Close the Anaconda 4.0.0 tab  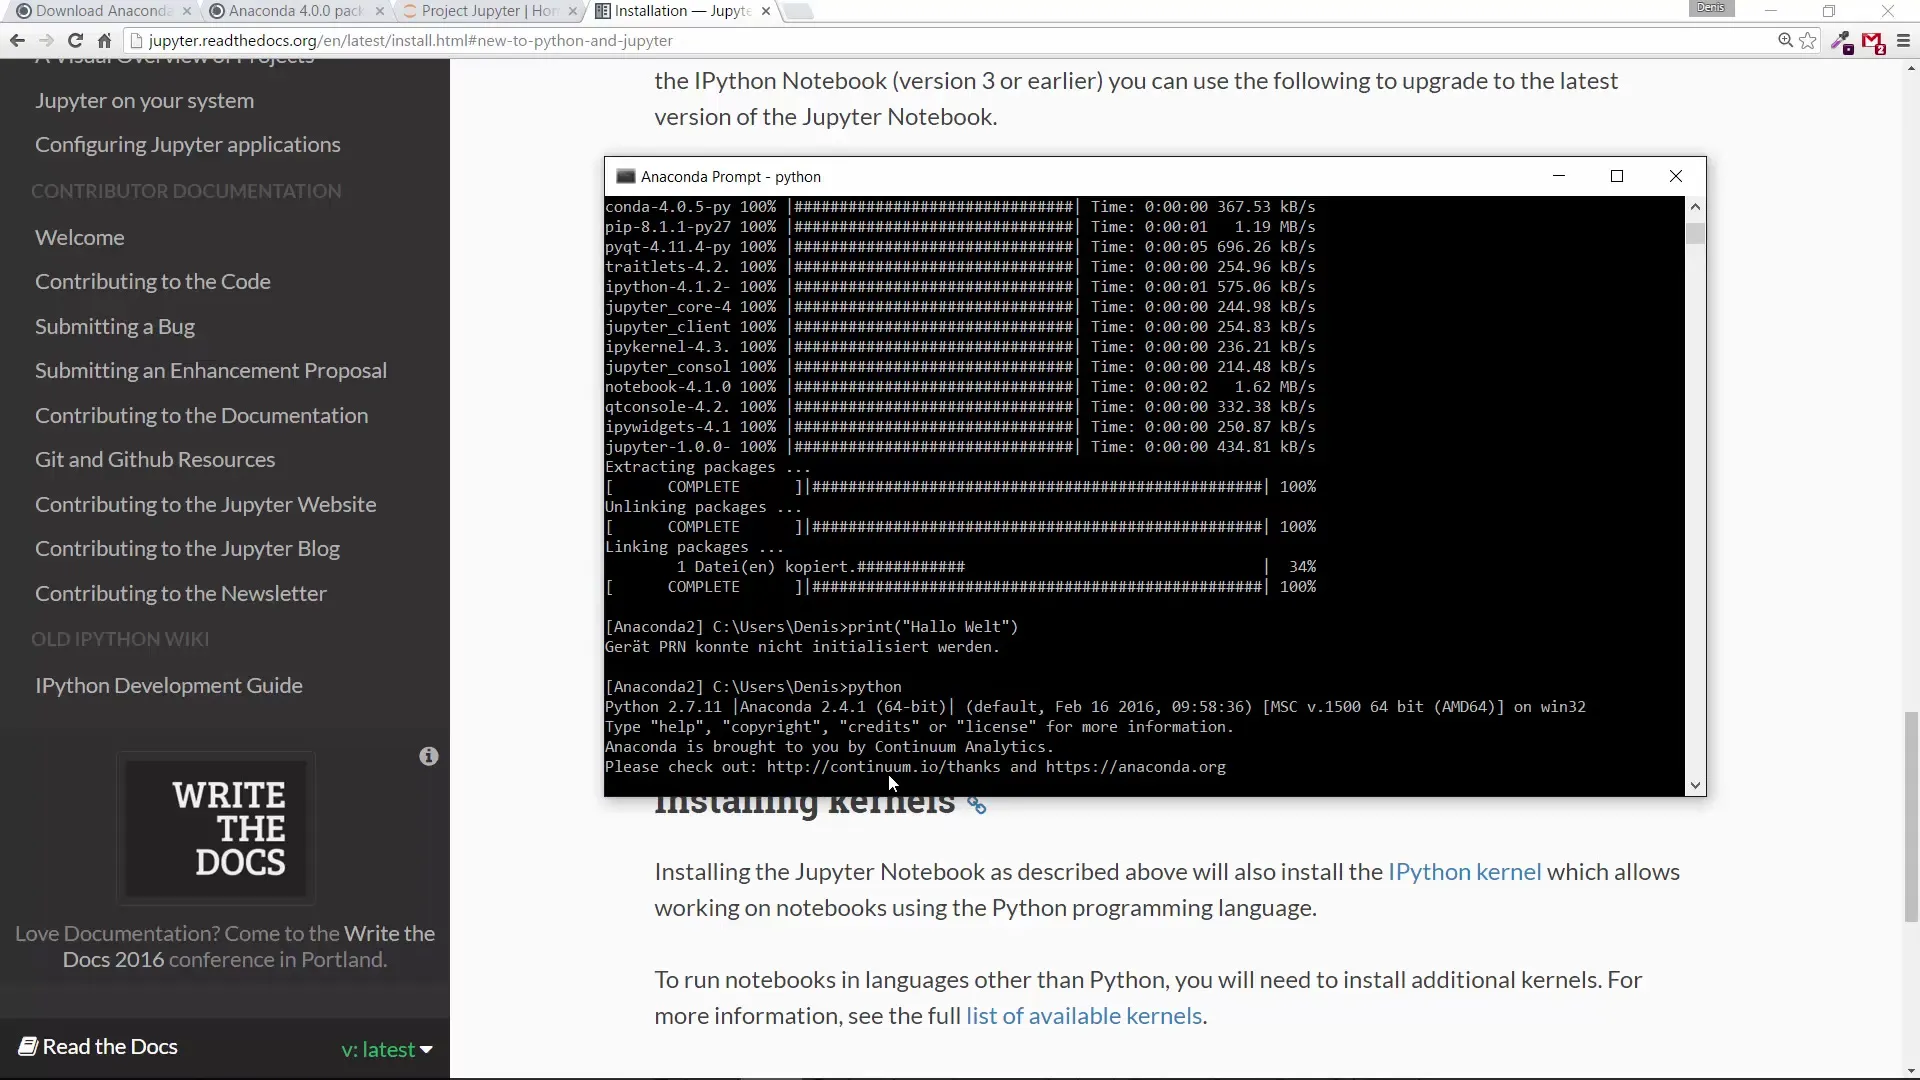380,11
